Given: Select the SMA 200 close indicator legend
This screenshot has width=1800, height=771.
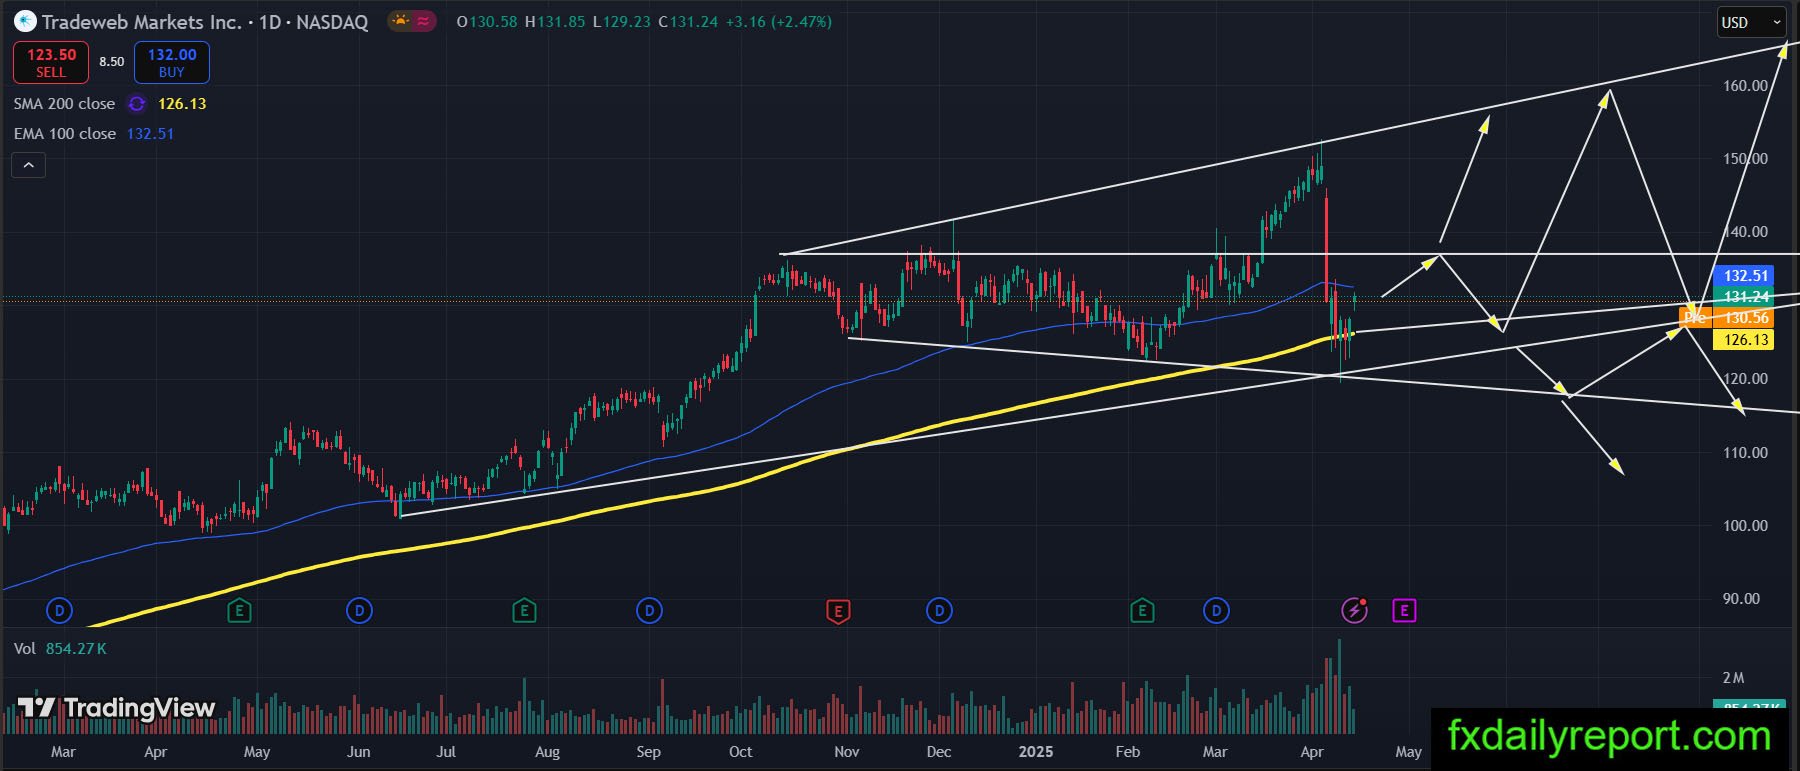Looking at the screenshot, I should click(64, 104).
